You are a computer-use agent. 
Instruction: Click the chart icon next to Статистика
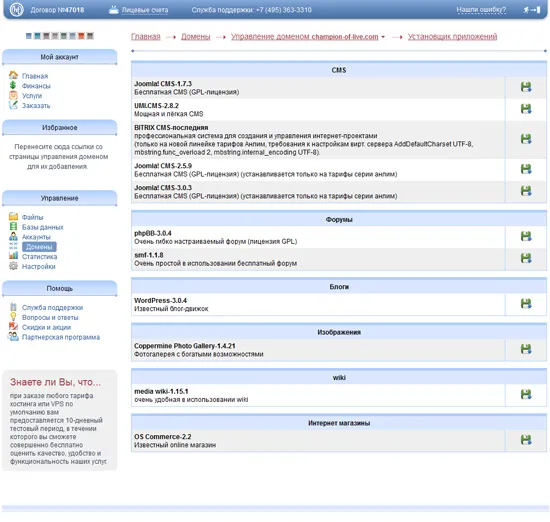tap(13, 256)
